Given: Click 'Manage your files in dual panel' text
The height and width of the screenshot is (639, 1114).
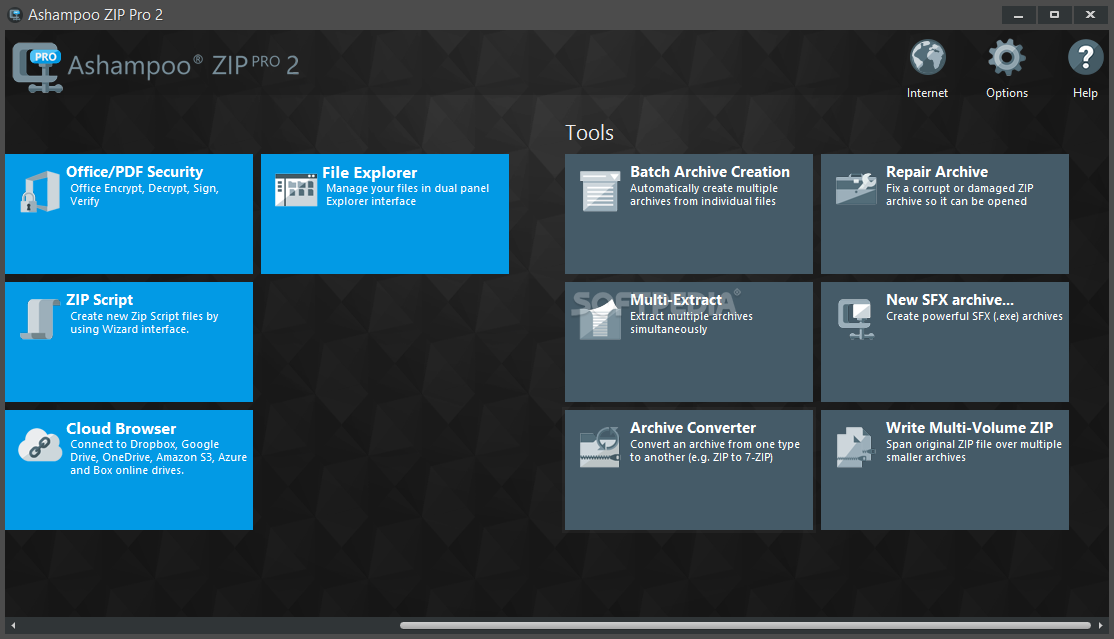Looking at the screenshot, I should tap(407, 188).
